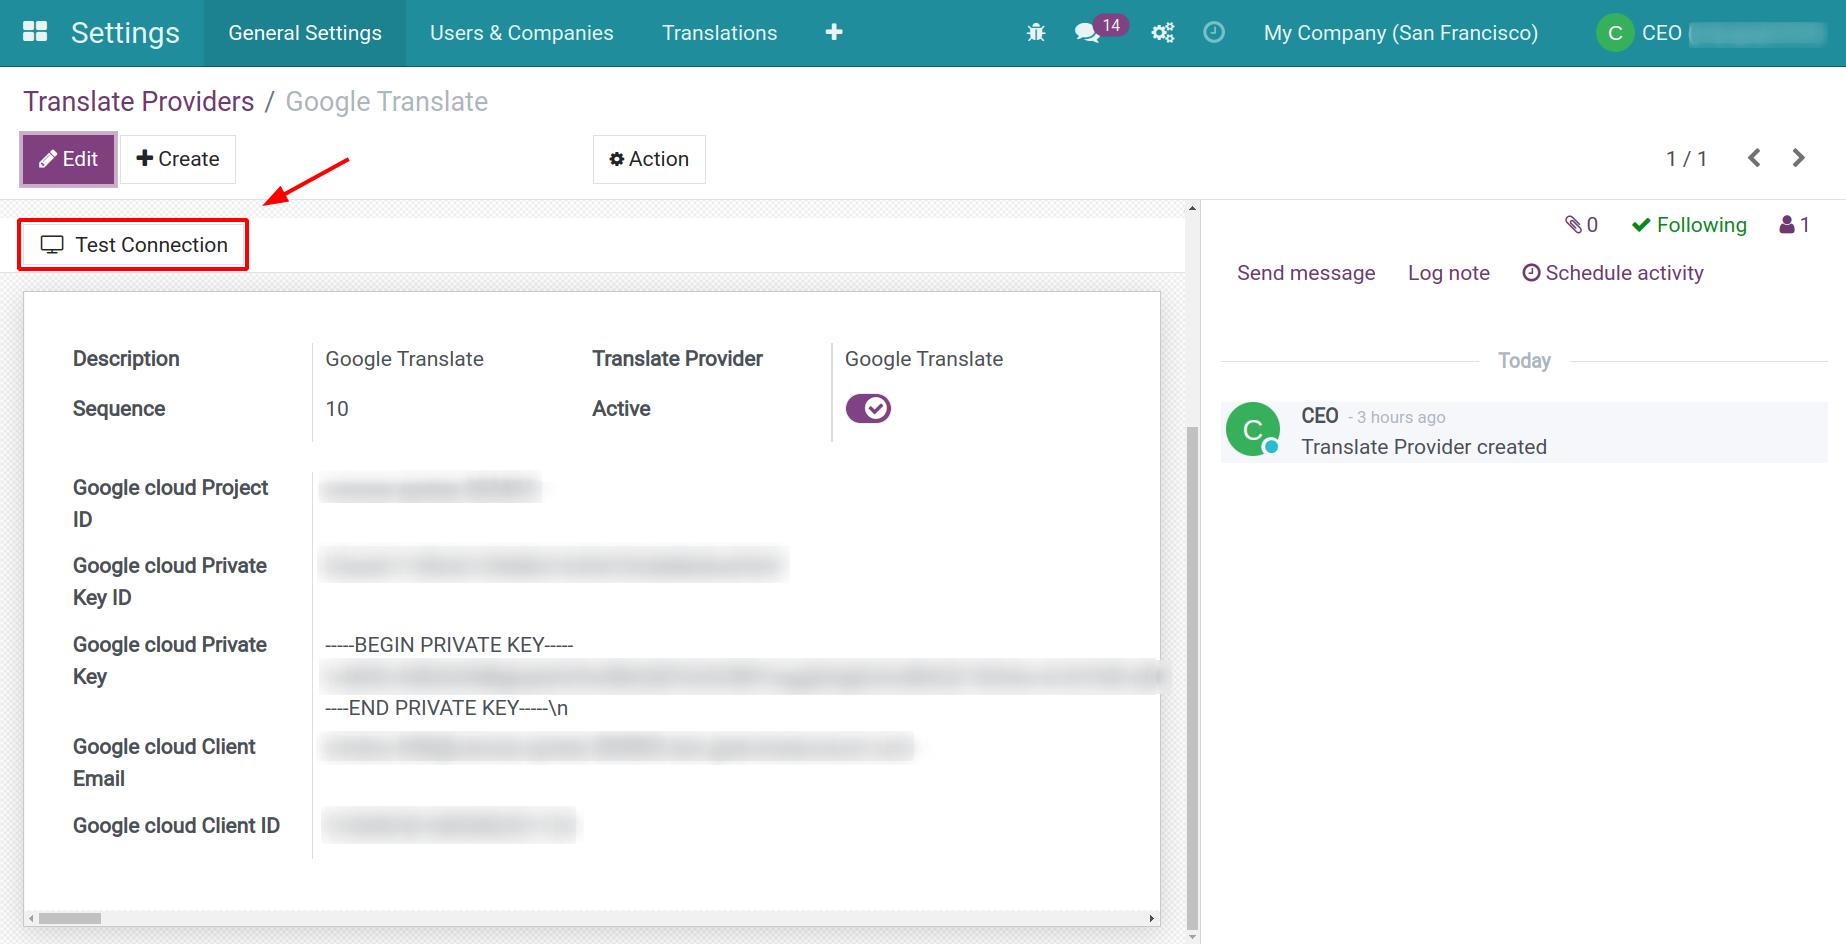
Task: Open developer tools via the gears icon
Action: [x=1162, y=32]
